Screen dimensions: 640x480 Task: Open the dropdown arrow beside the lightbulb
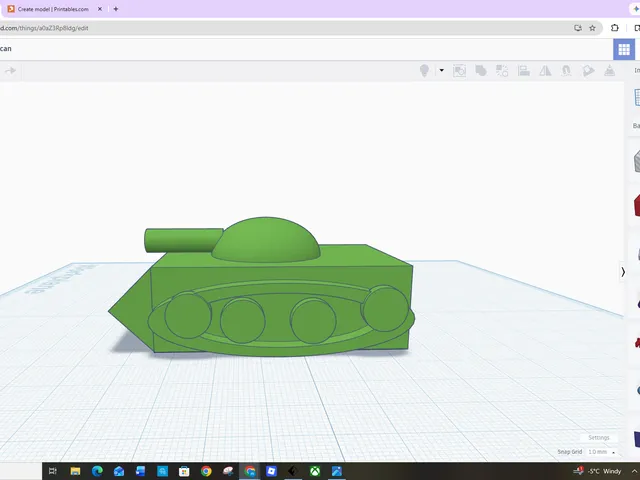(x=442, y=71)
